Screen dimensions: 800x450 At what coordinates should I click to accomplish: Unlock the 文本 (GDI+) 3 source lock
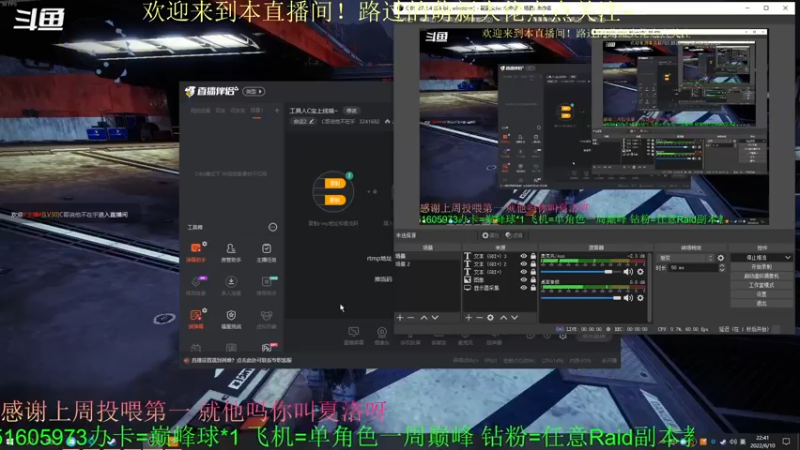tap(533, 256)
